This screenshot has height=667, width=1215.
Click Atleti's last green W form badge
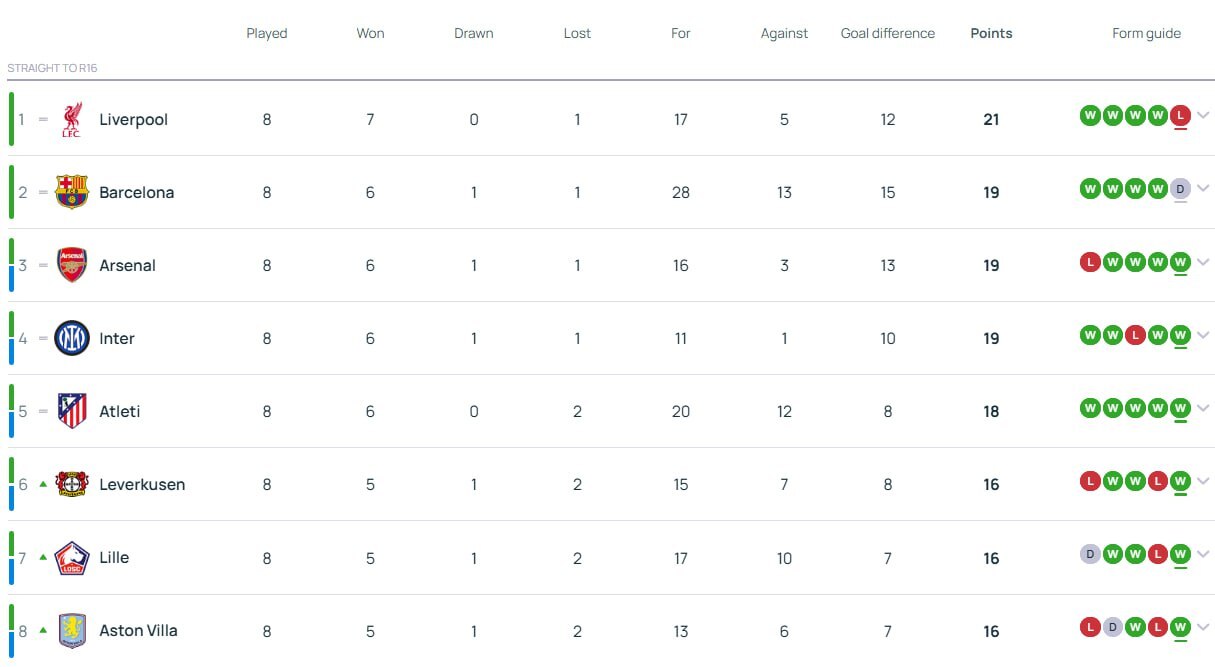coord(1180,407)
